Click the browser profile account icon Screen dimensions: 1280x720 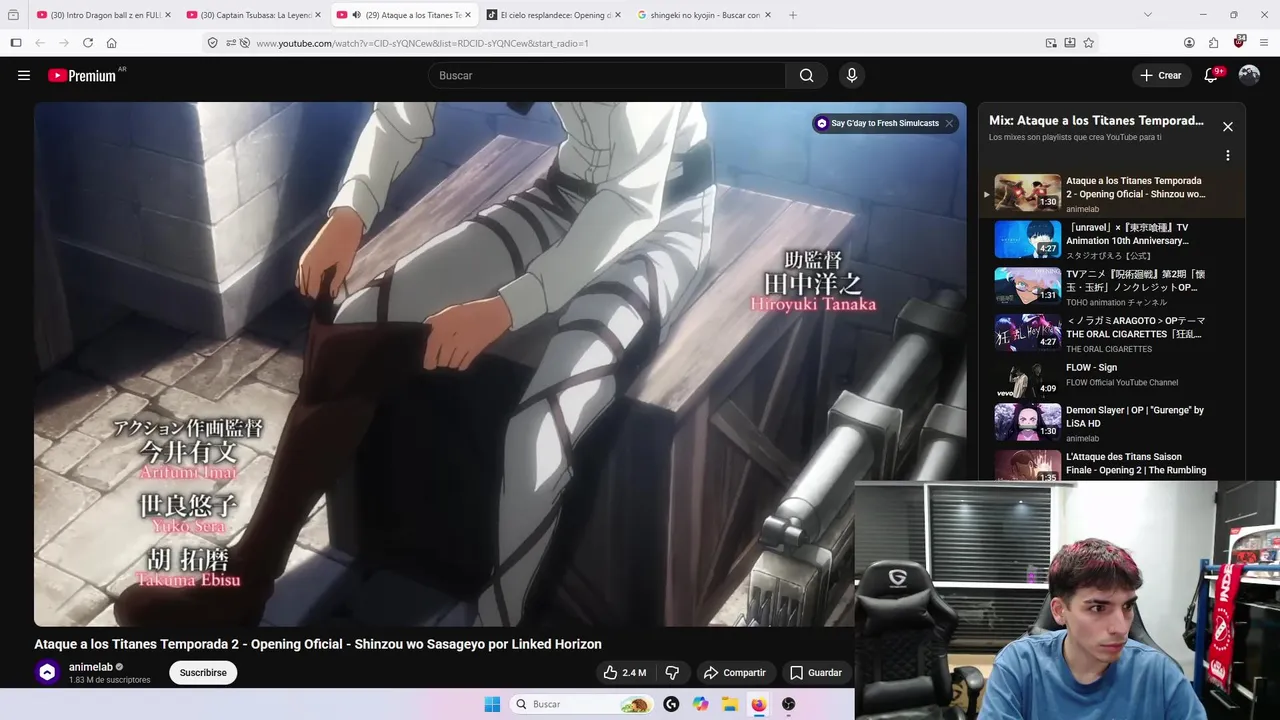click(x=1189, y=43)
